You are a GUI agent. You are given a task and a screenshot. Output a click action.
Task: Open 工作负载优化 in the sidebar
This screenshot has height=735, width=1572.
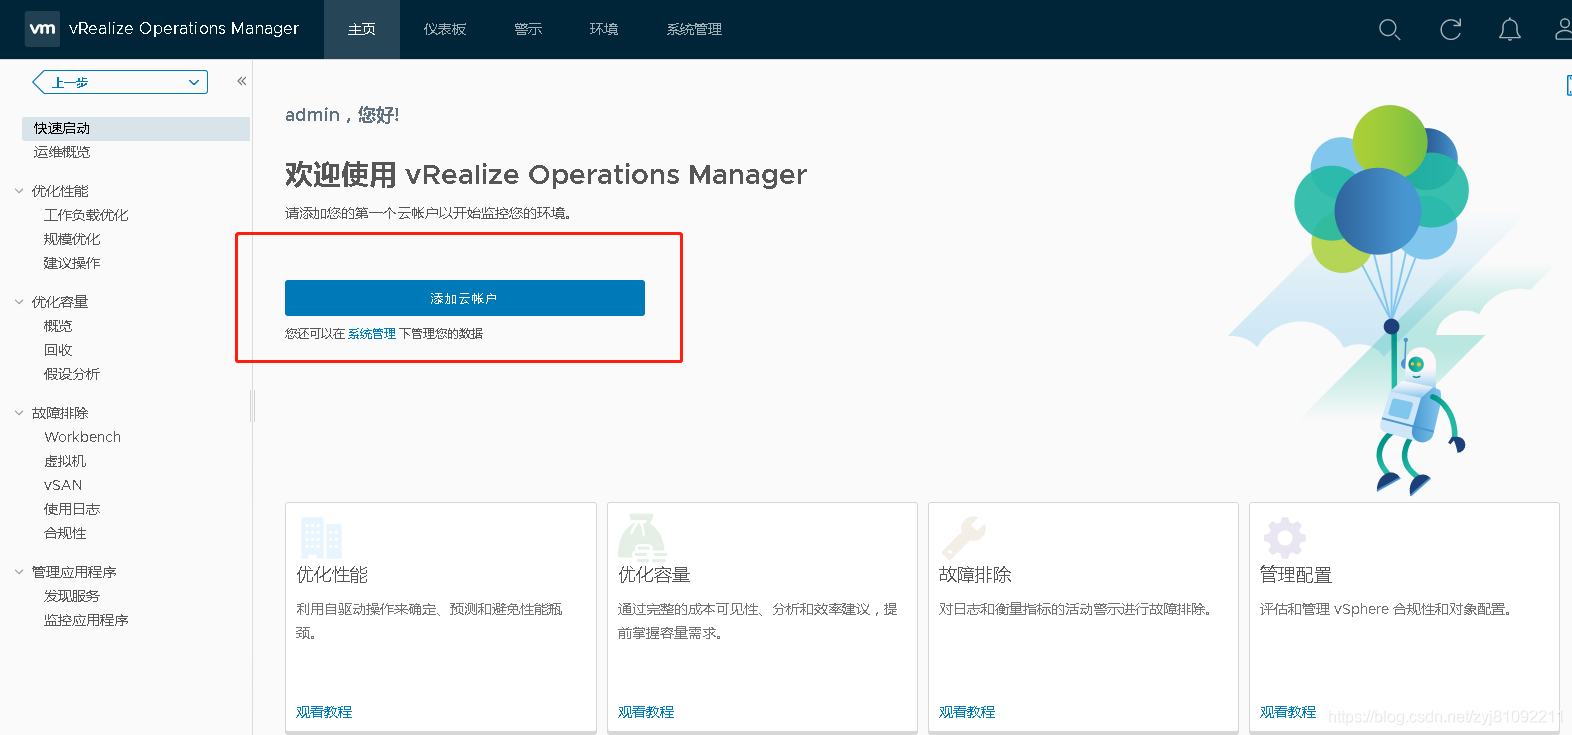pyautogui.click(x=86, y=215)
